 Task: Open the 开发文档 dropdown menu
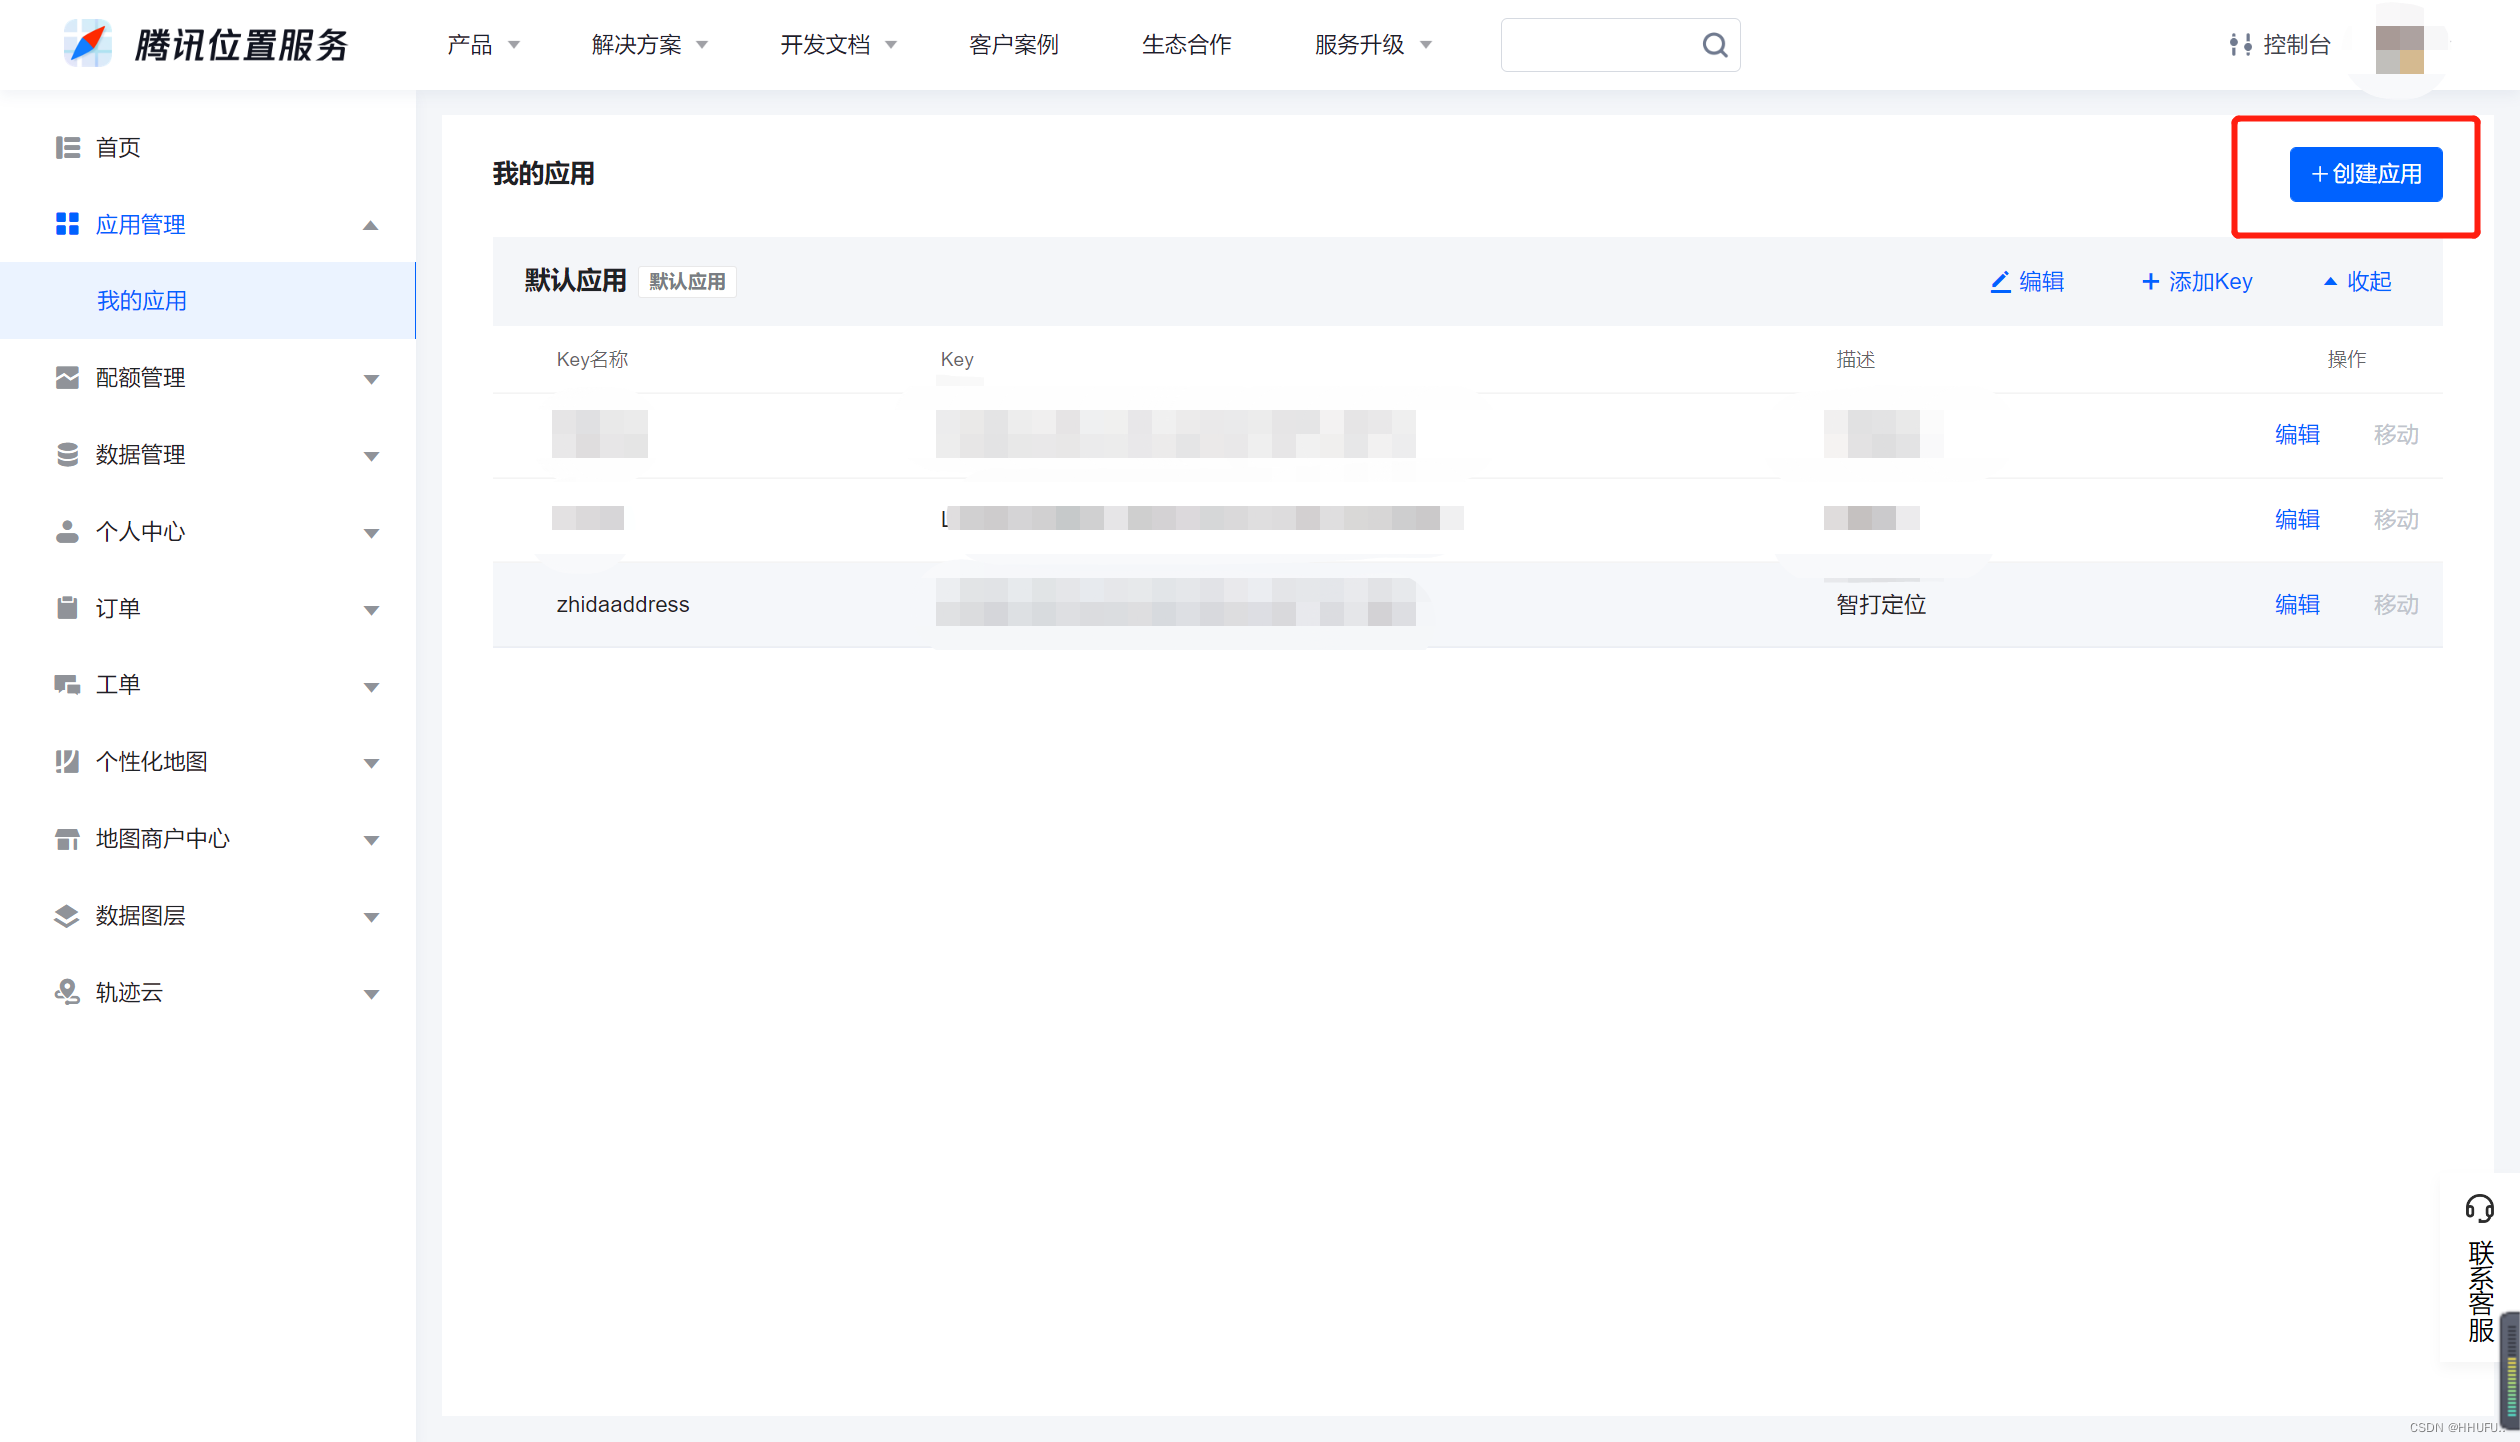(838, 45)
